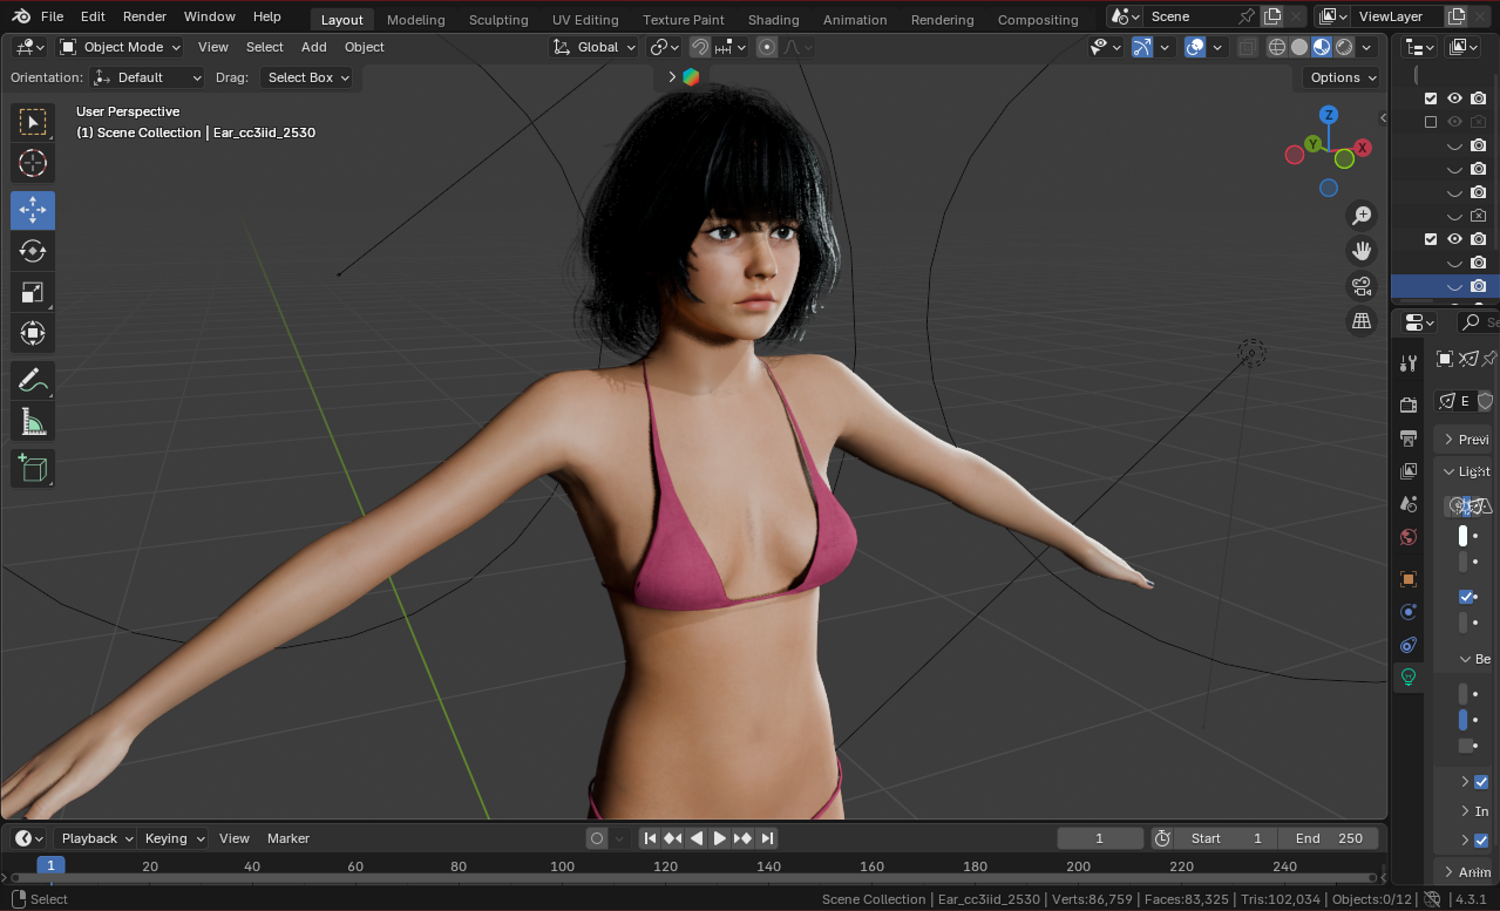Activate the 3D Cursor tool
Image resolution: width=1500 pixels, height=911 pixels.
[x=33, y=163]
